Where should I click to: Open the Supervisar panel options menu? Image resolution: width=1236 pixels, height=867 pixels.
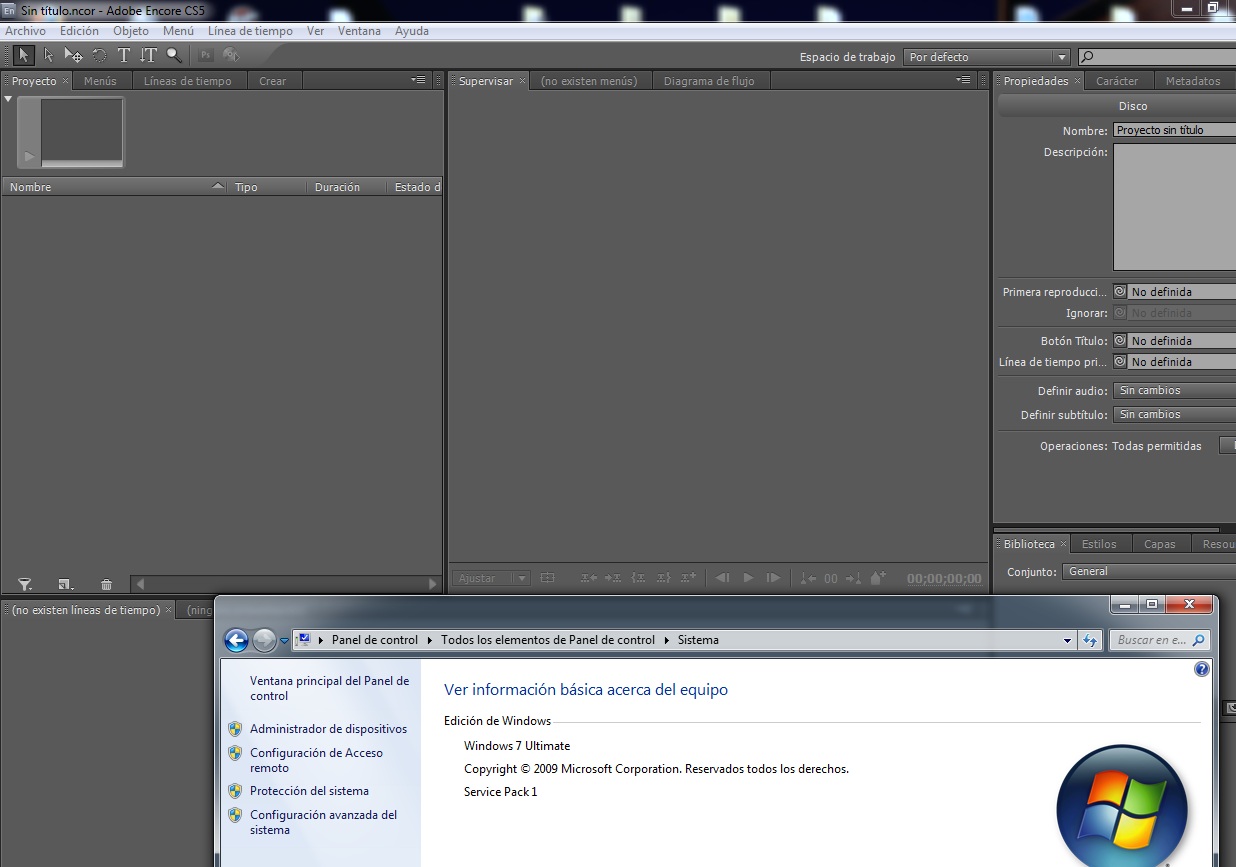coord(963,80)
